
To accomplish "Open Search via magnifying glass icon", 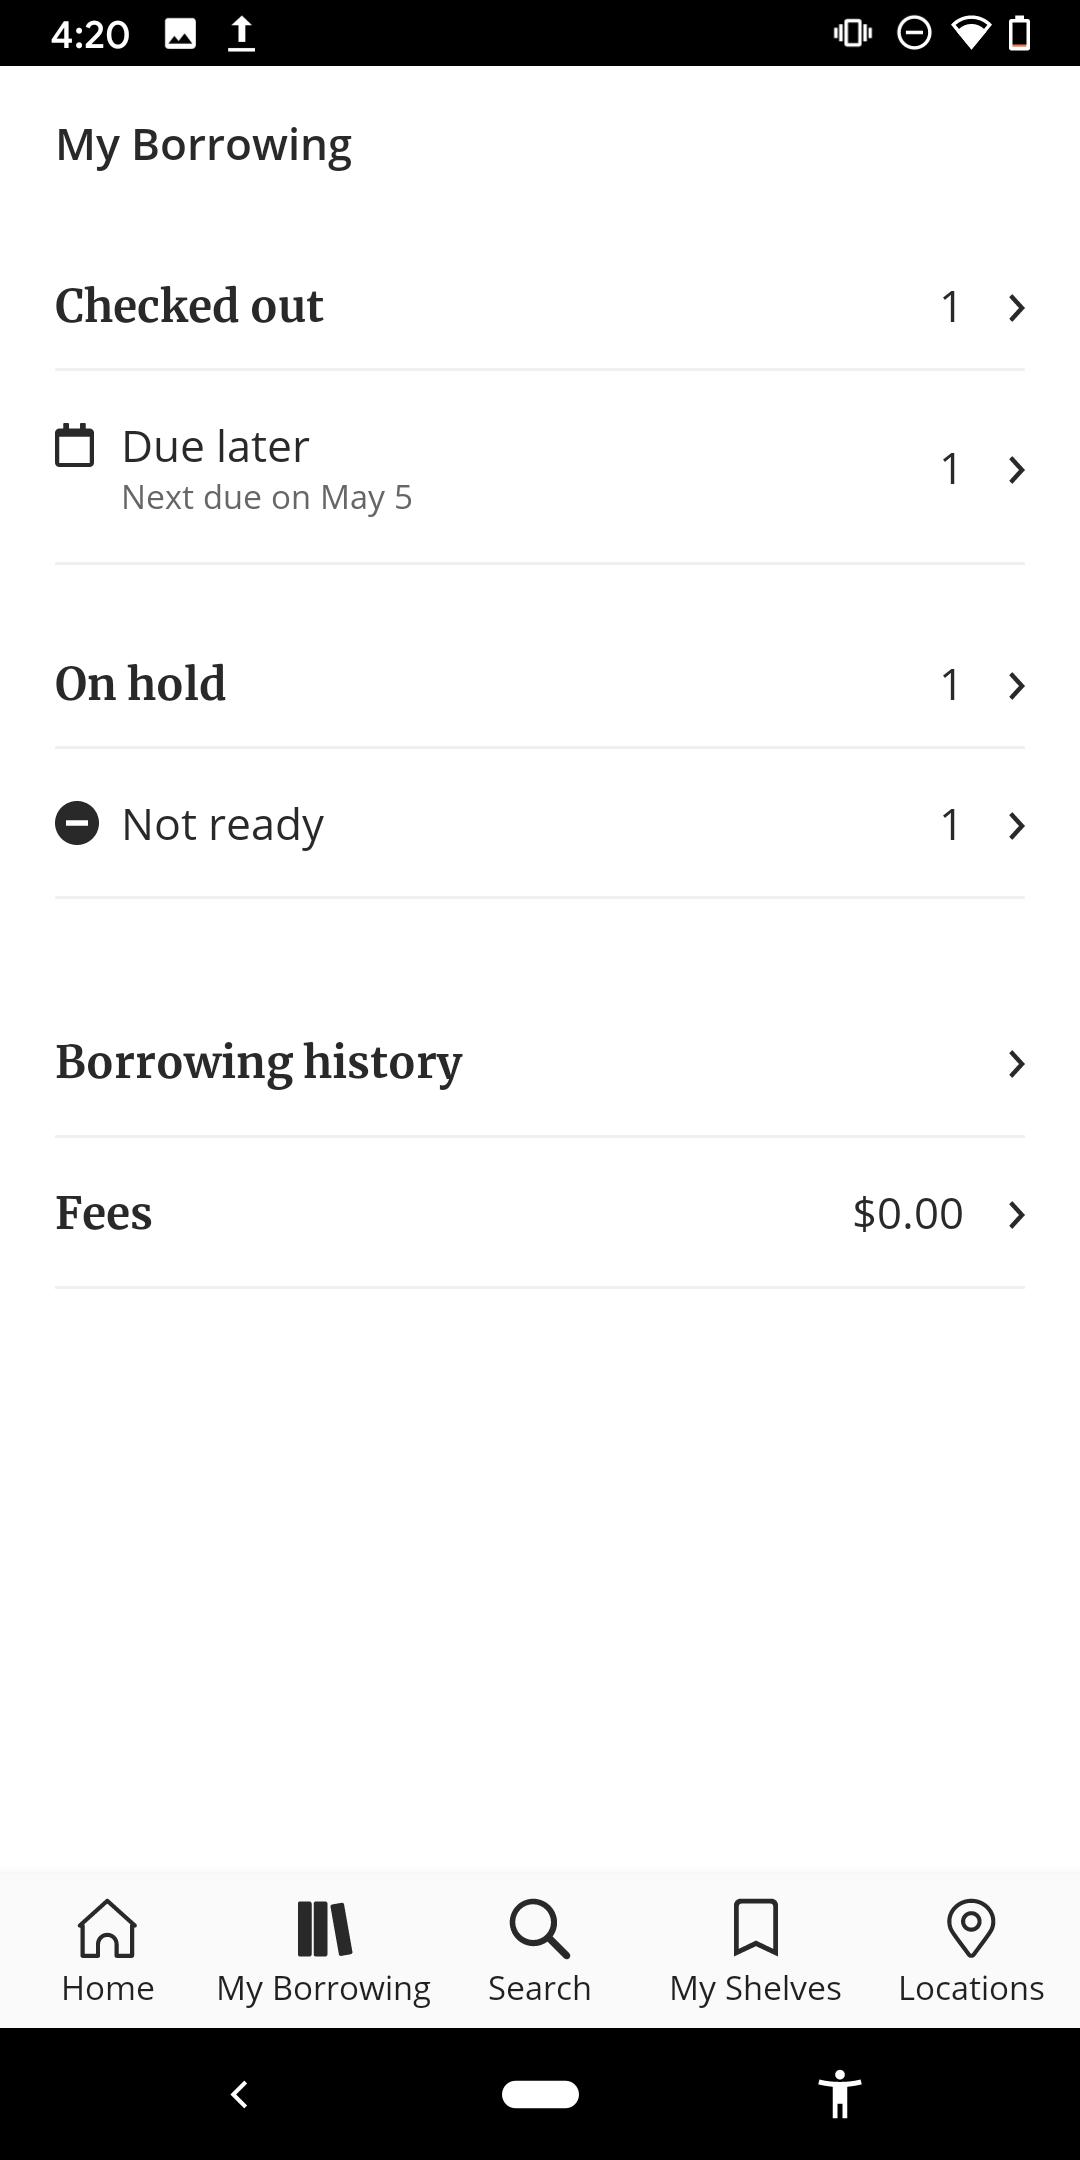I will click(539, 1928).
